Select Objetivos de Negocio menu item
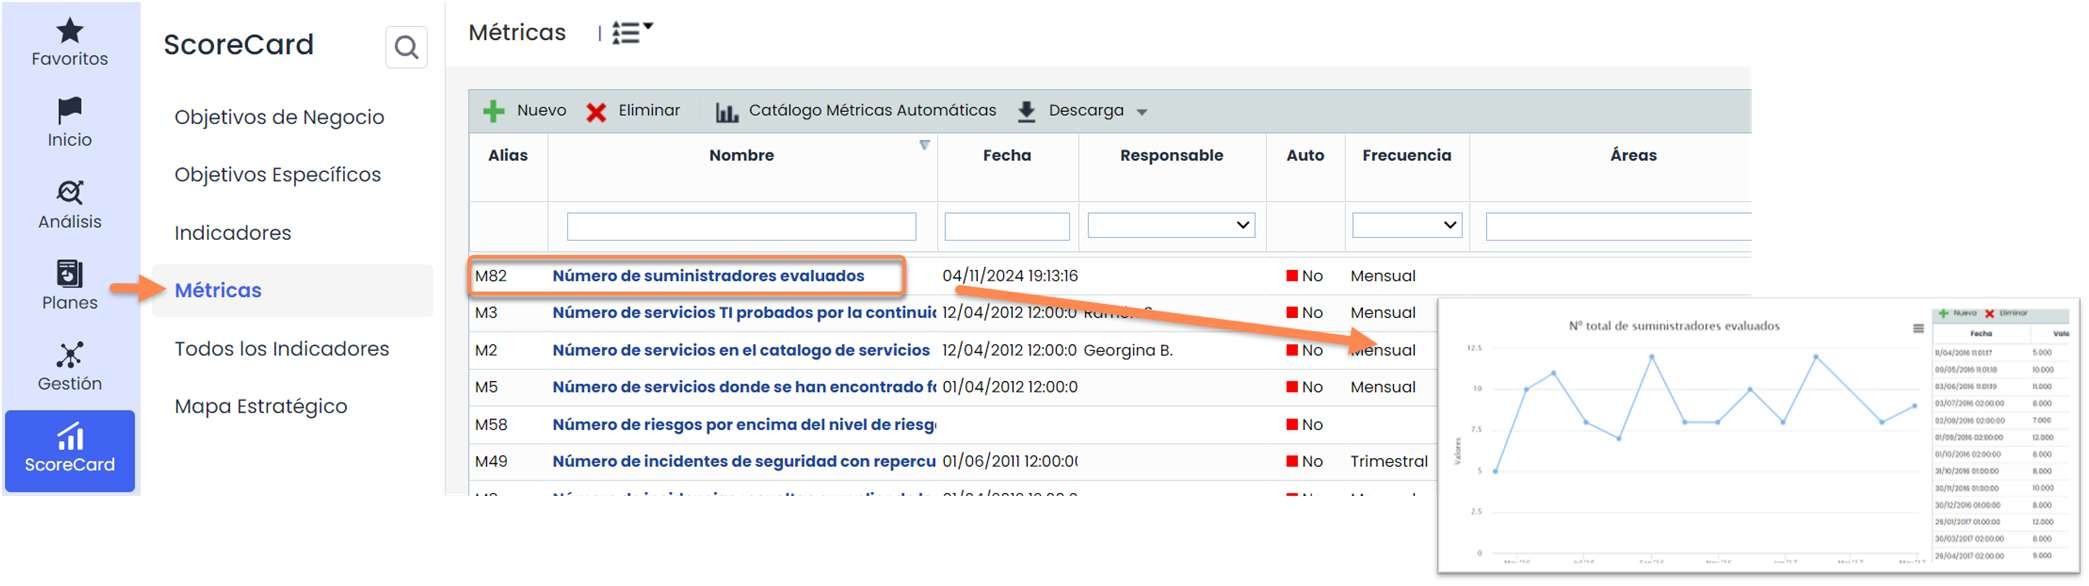 279,117
